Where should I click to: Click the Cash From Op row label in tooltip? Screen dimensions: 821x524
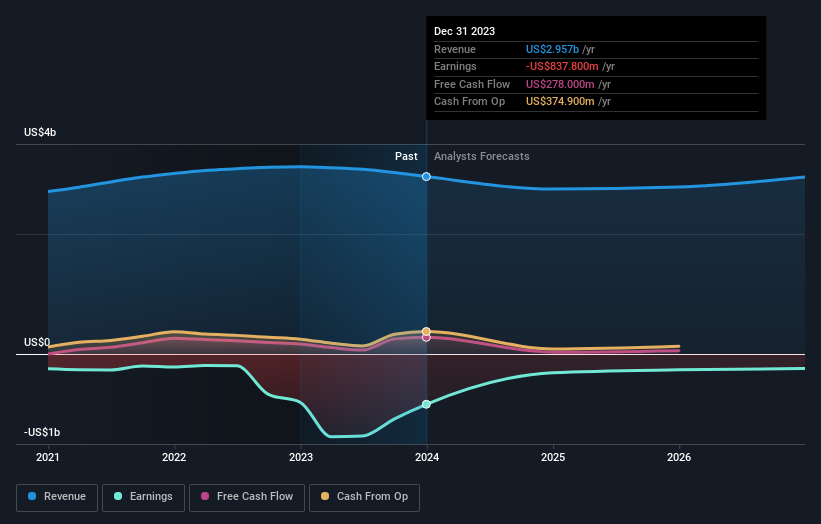[x=469, y=102]
